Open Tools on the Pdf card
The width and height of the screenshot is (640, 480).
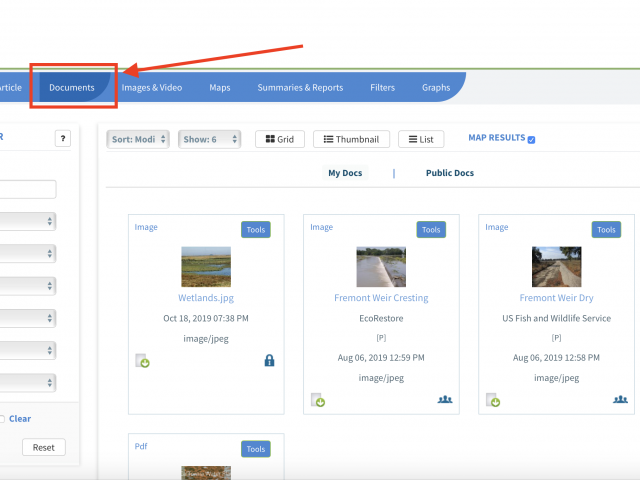(x=256, y=449)
